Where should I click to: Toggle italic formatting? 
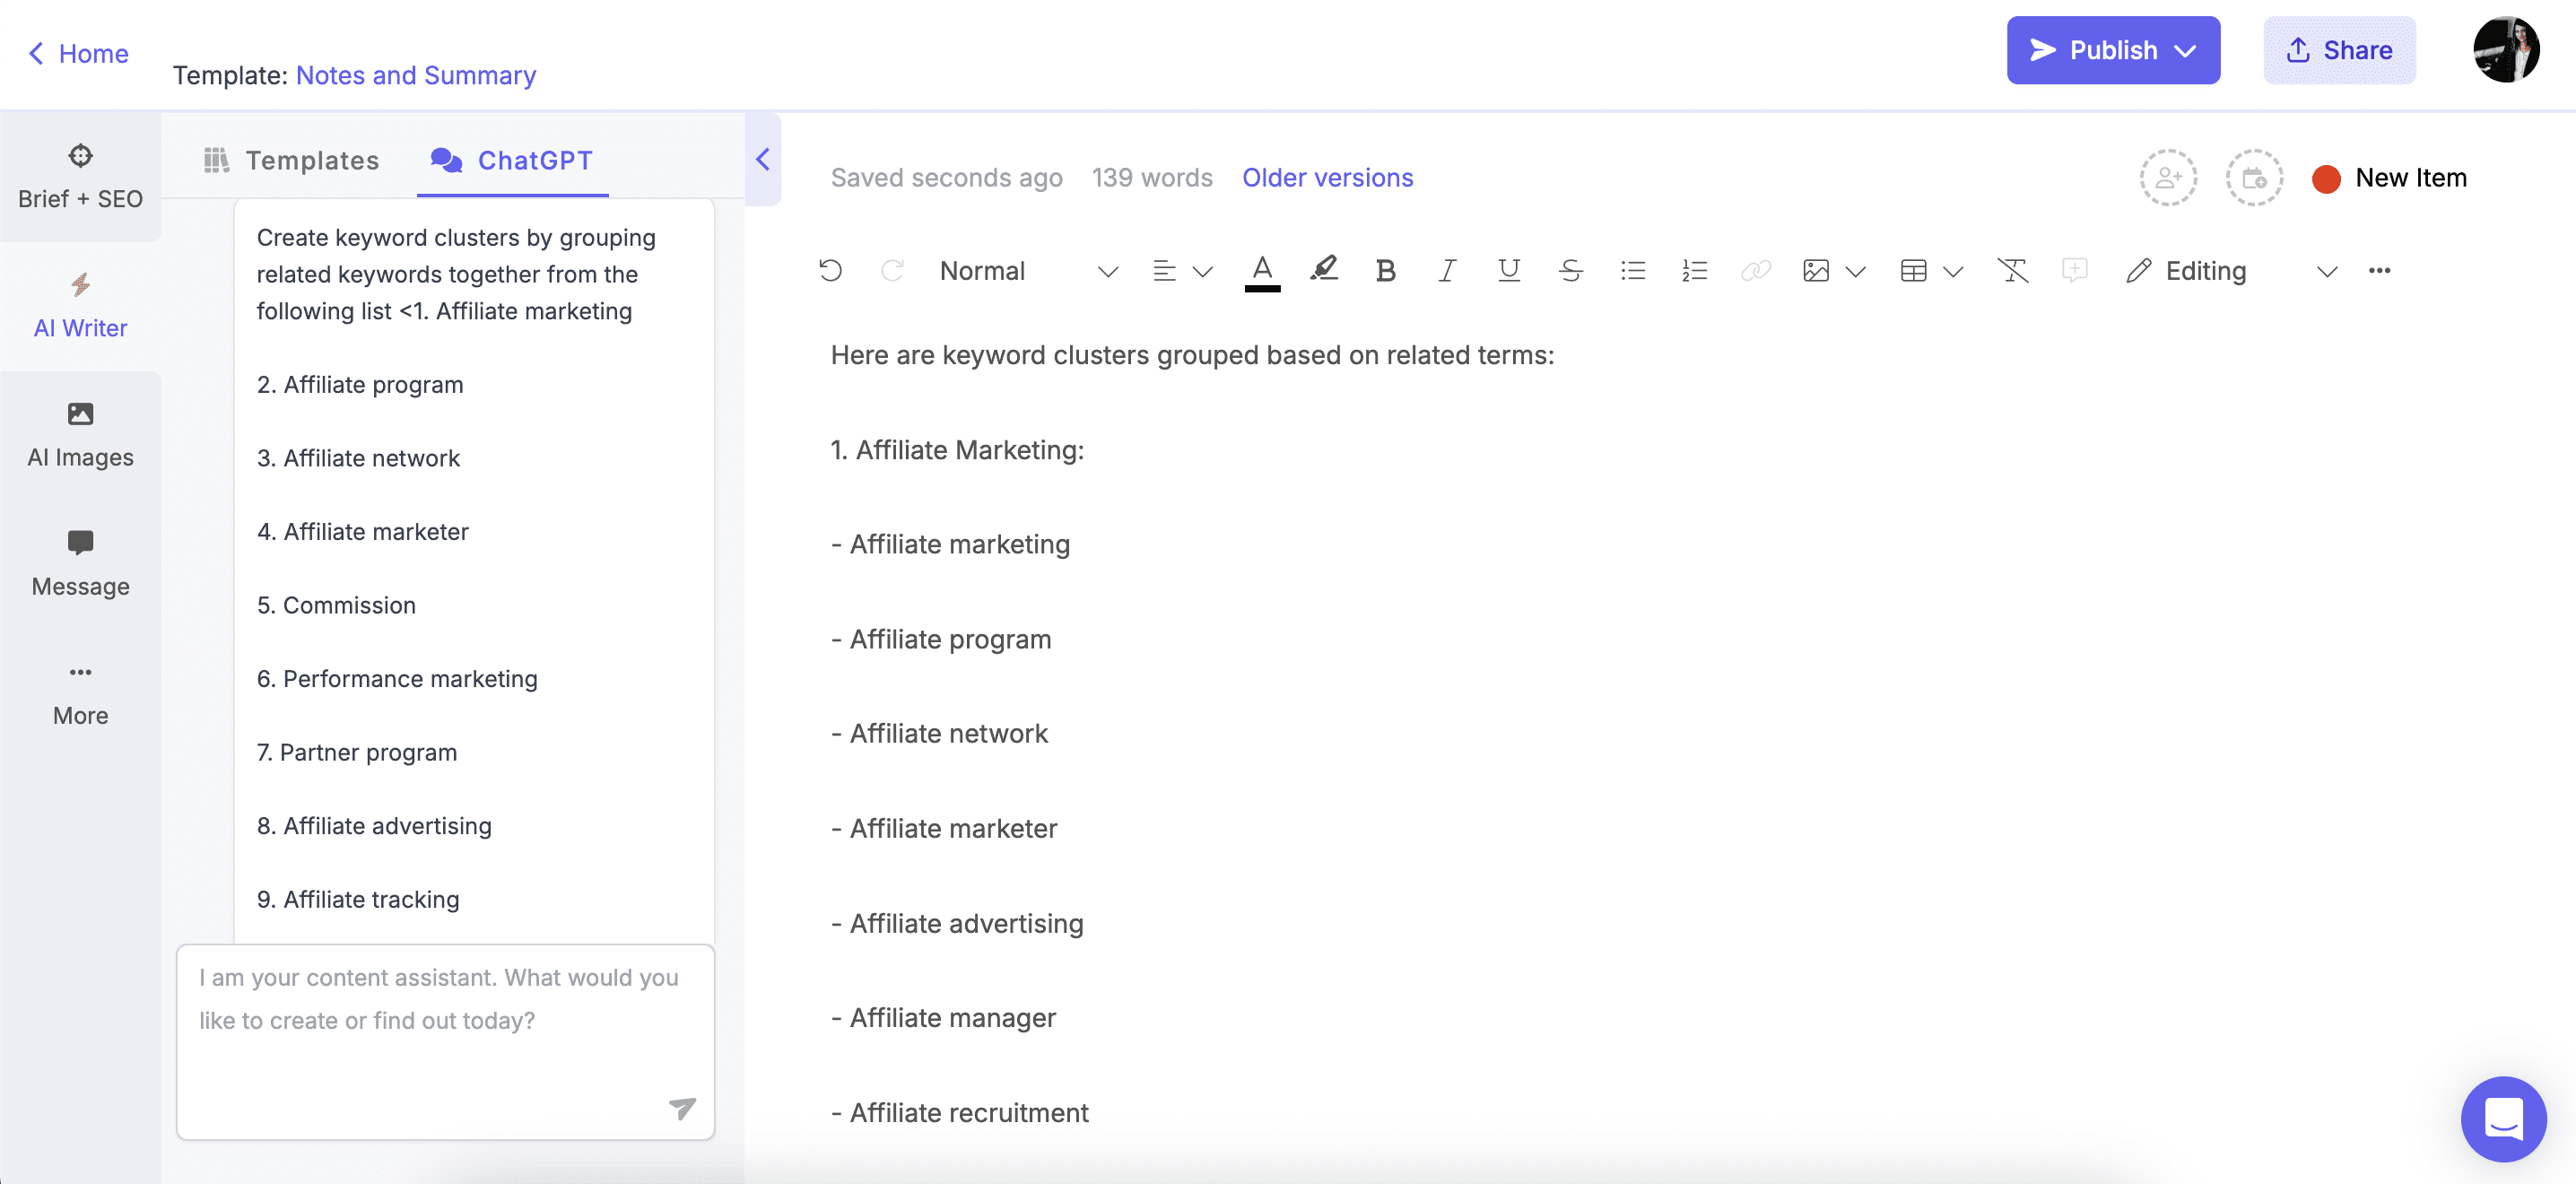pos(1447,271)
